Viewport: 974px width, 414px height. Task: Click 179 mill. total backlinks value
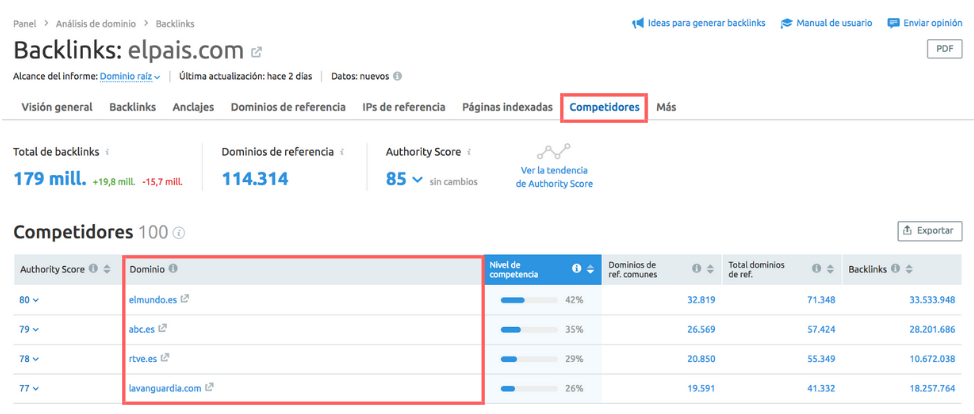pos(50,180)
